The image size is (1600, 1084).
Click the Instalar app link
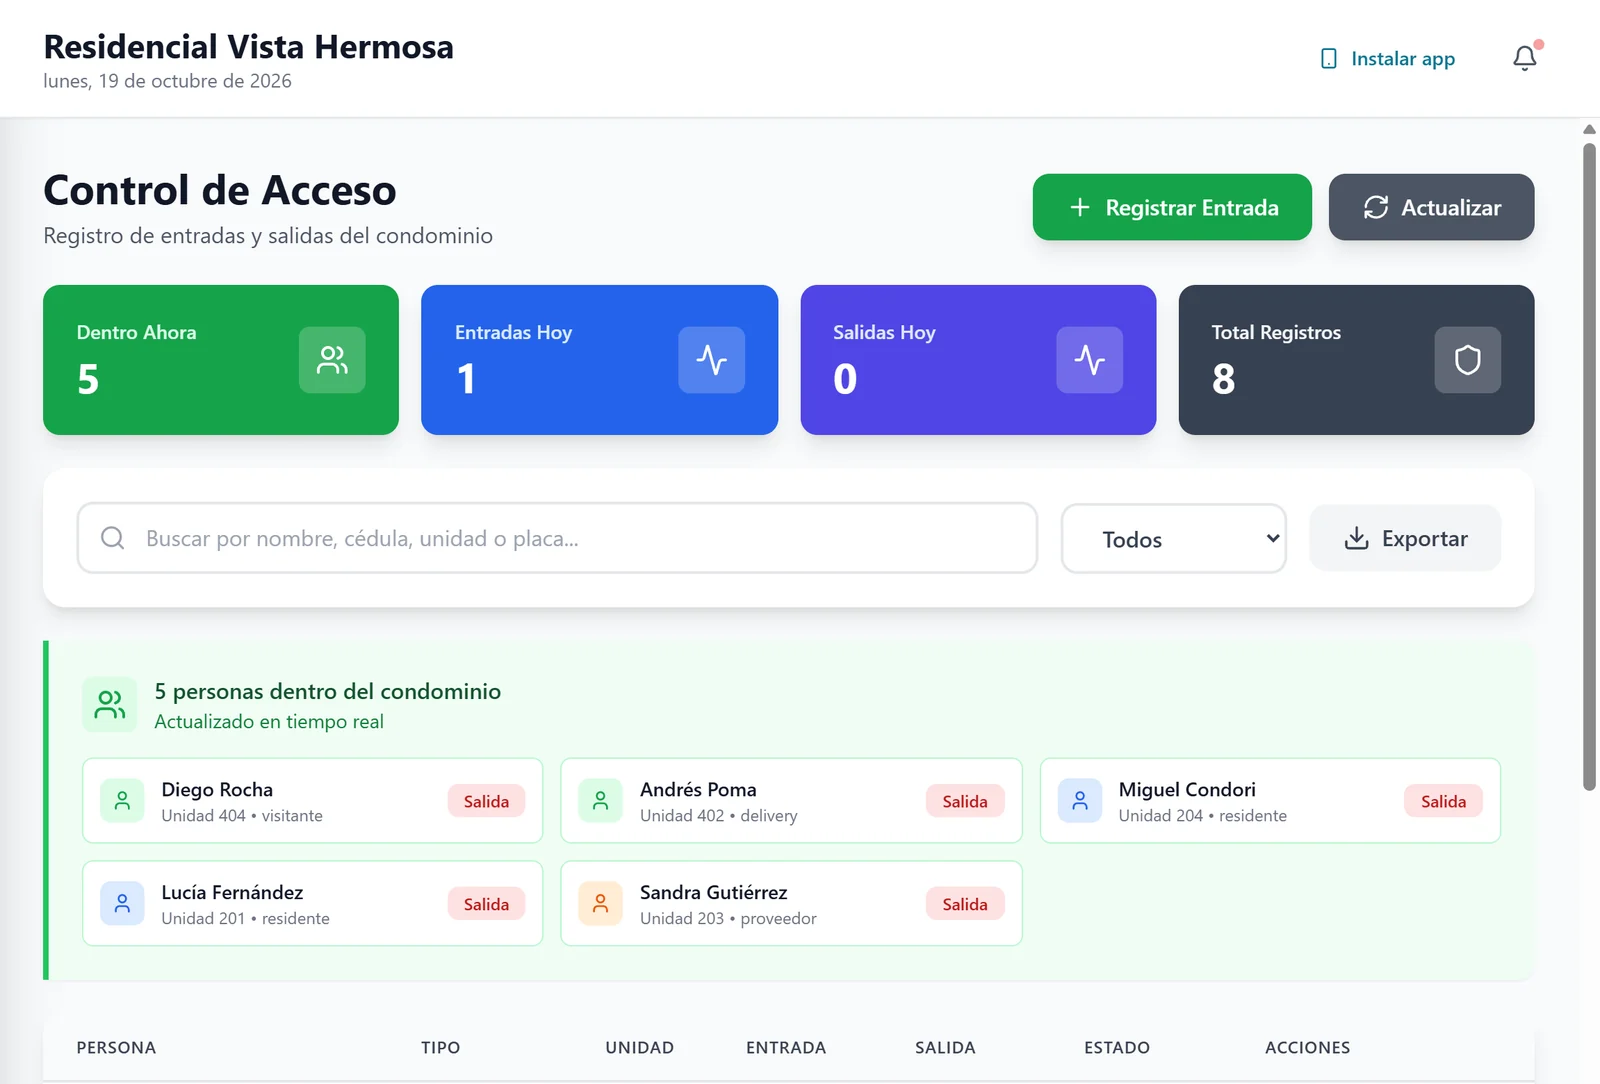click(x=1388, y=59)
